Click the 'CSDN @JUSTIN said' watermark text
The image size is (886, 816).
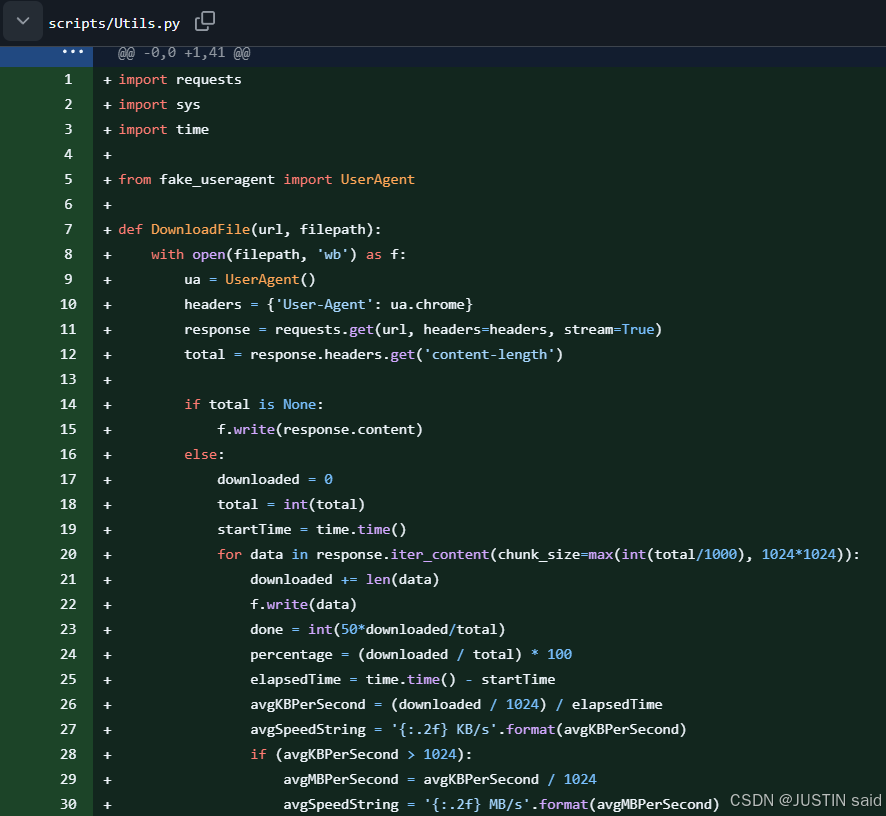[805, 800]
